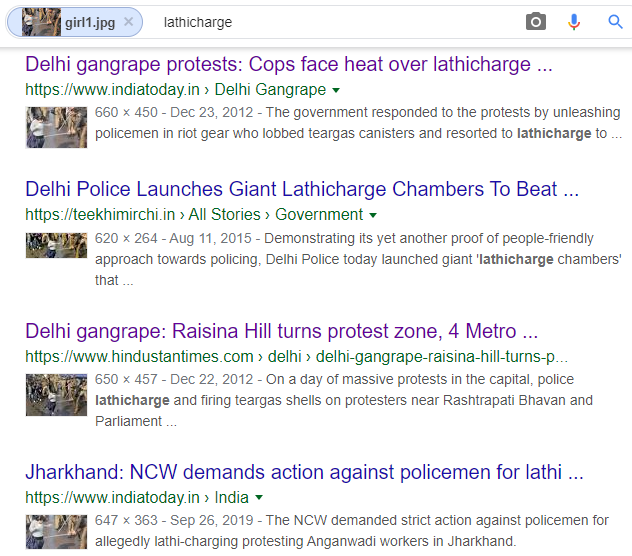The height and width of the screenshot is (556, 632).
Task: Click the camera search-by-image icon
Action: [x=536, y=22]
